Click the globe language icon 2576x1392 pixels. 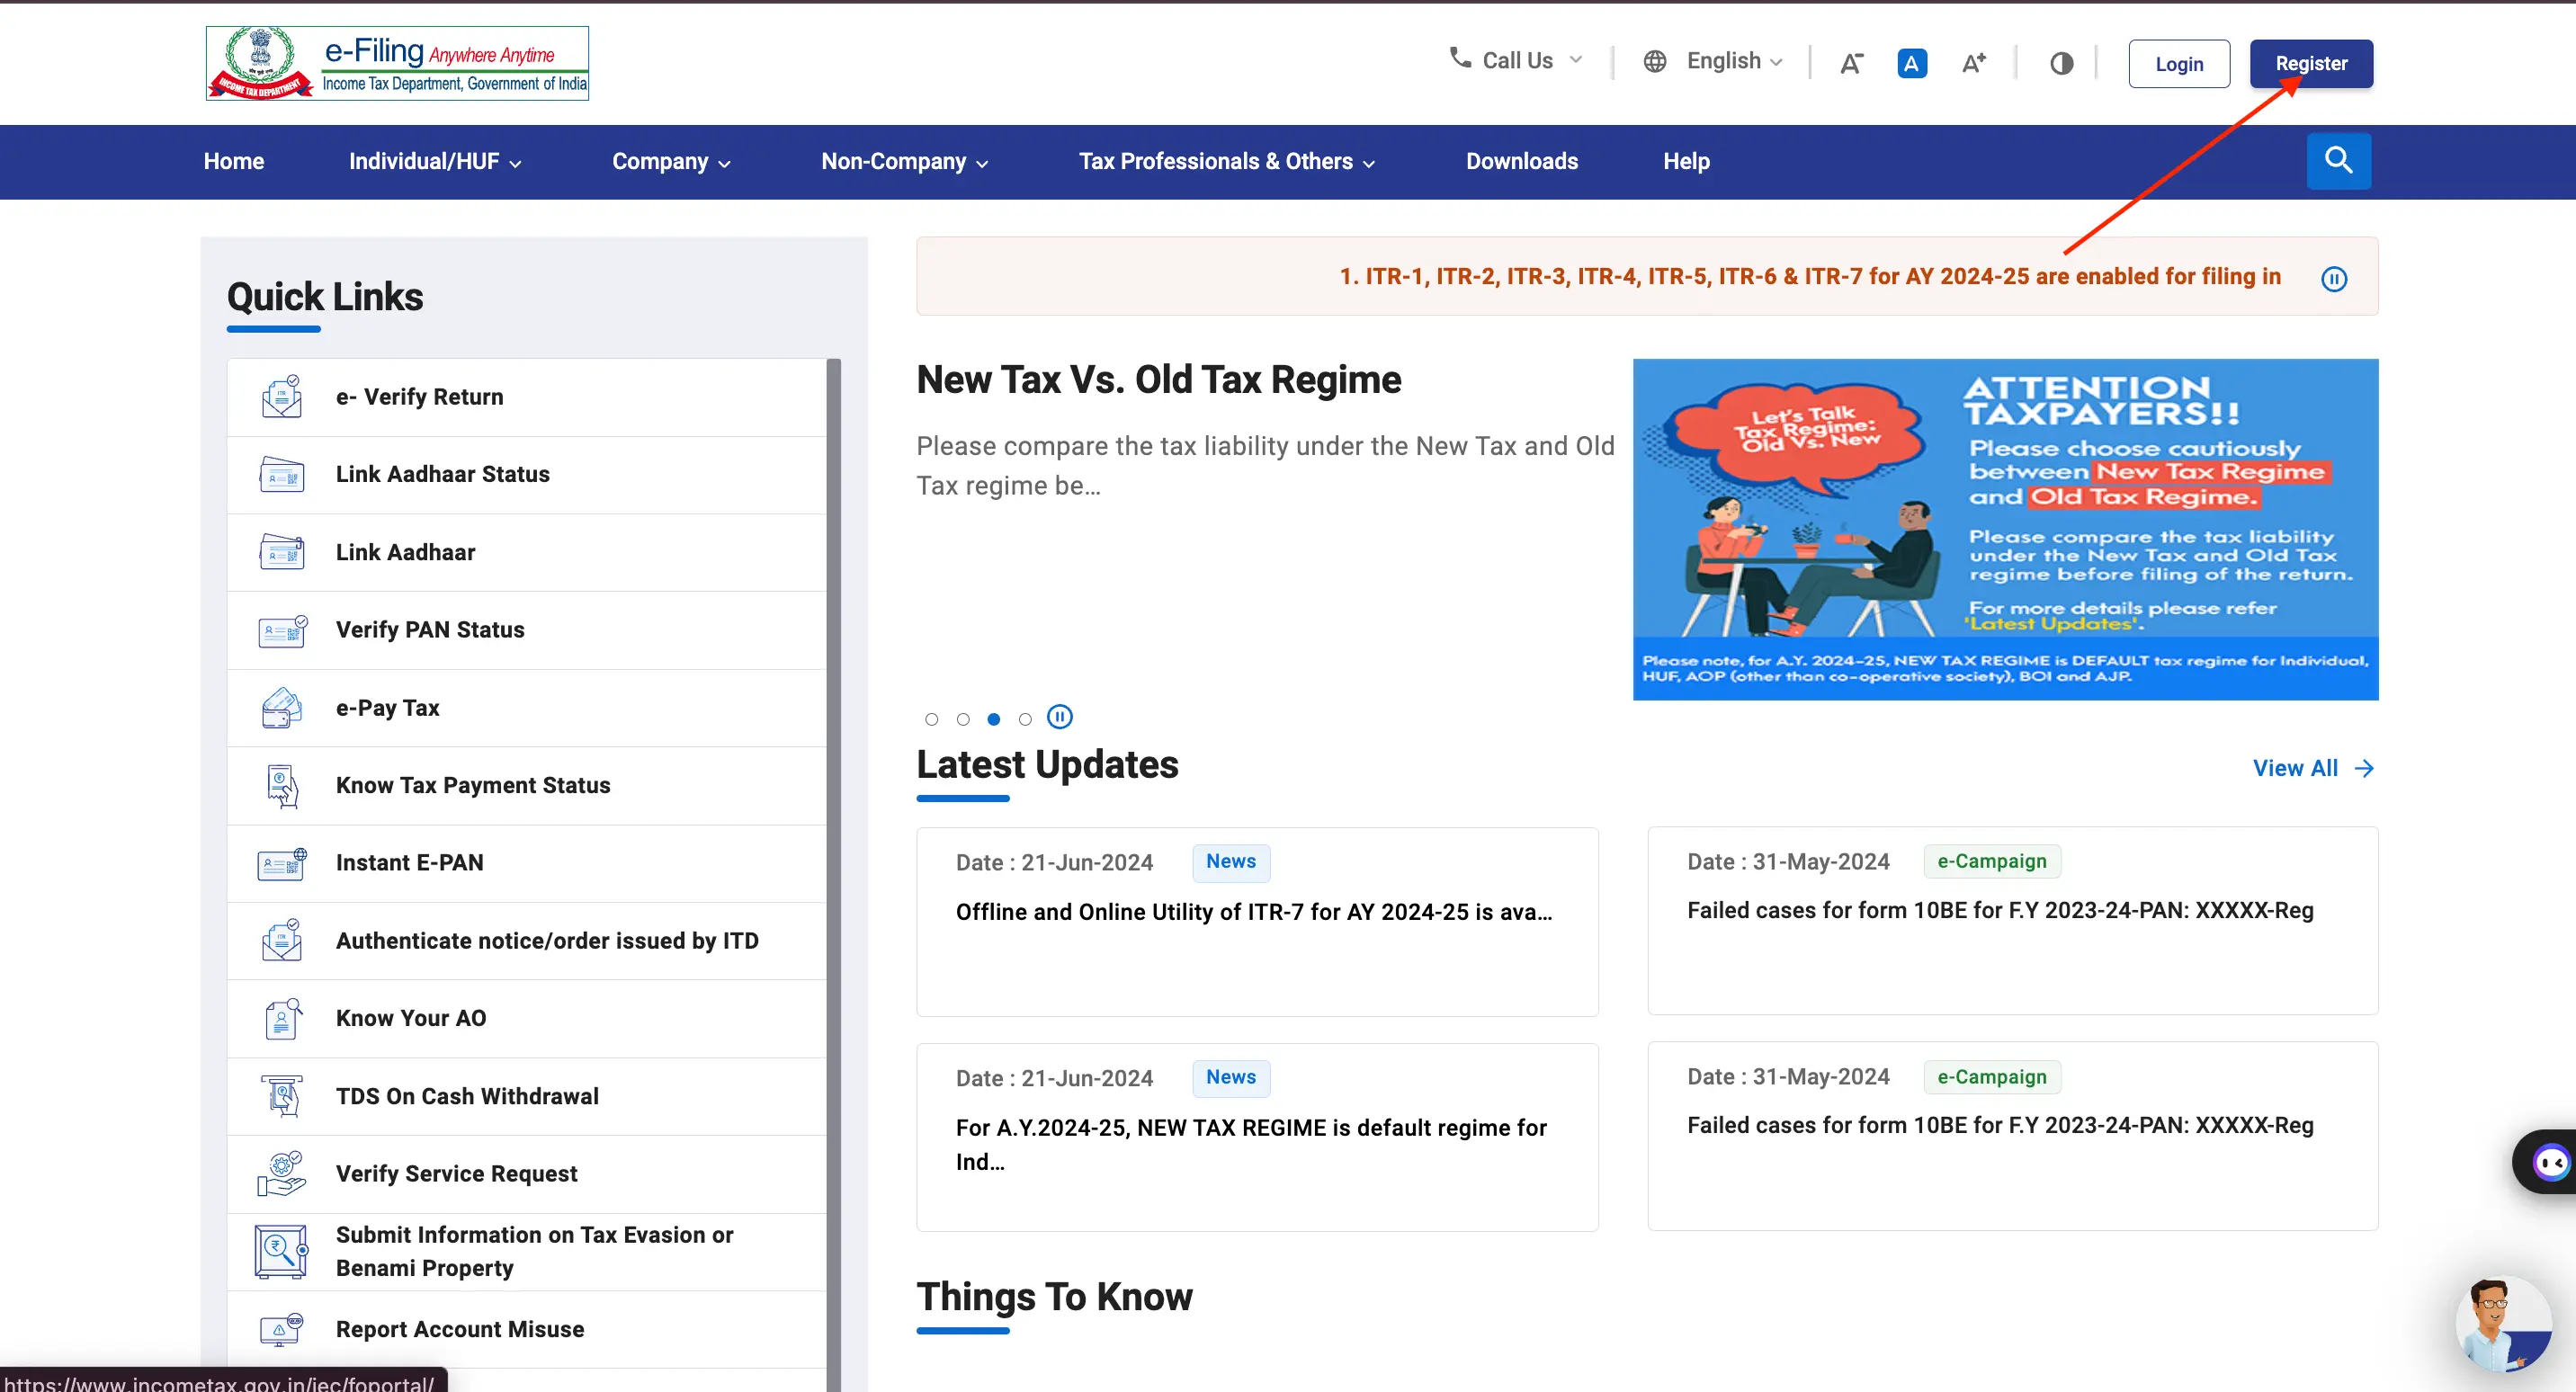coord(1655,61)
